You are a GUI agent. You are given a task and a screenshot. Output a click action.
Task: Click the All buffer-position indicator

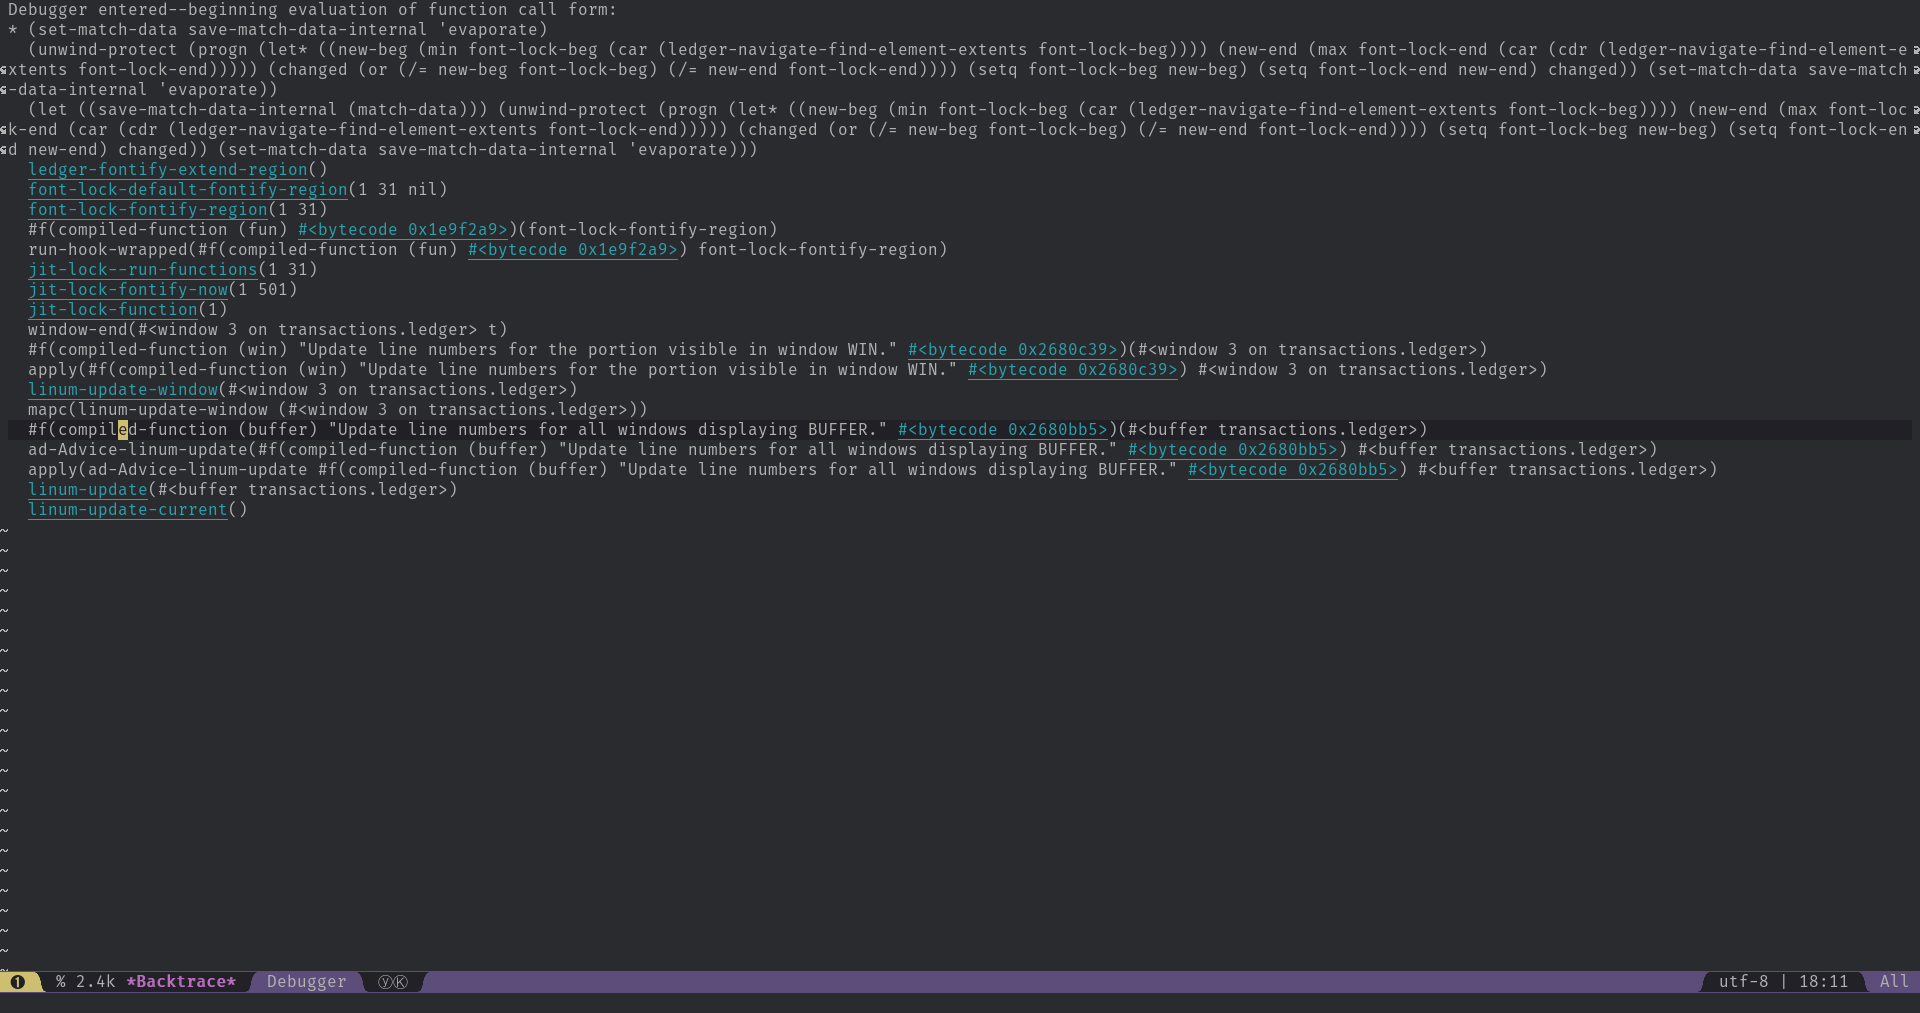1896,981
